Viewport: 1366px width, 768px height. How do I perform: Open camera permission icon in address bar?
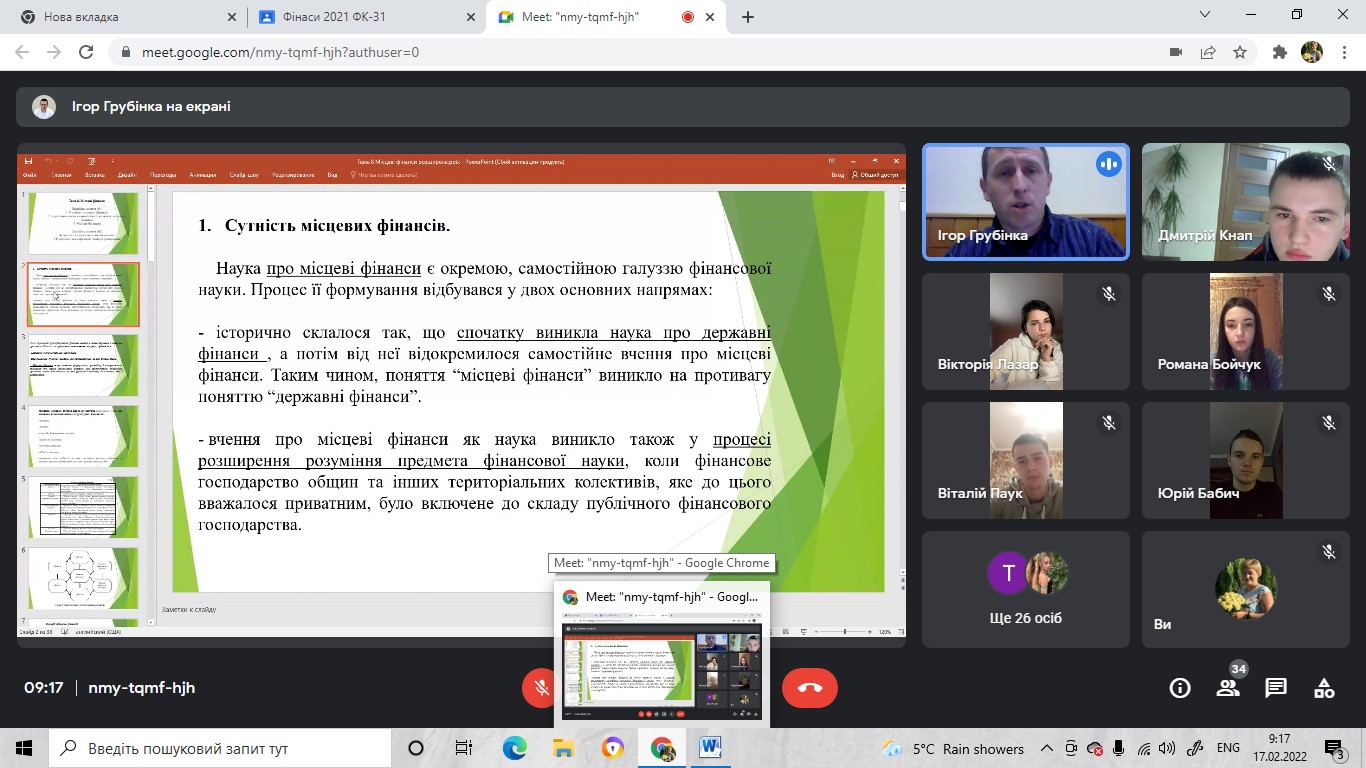pyautogui.click(x=1176, y=53)
